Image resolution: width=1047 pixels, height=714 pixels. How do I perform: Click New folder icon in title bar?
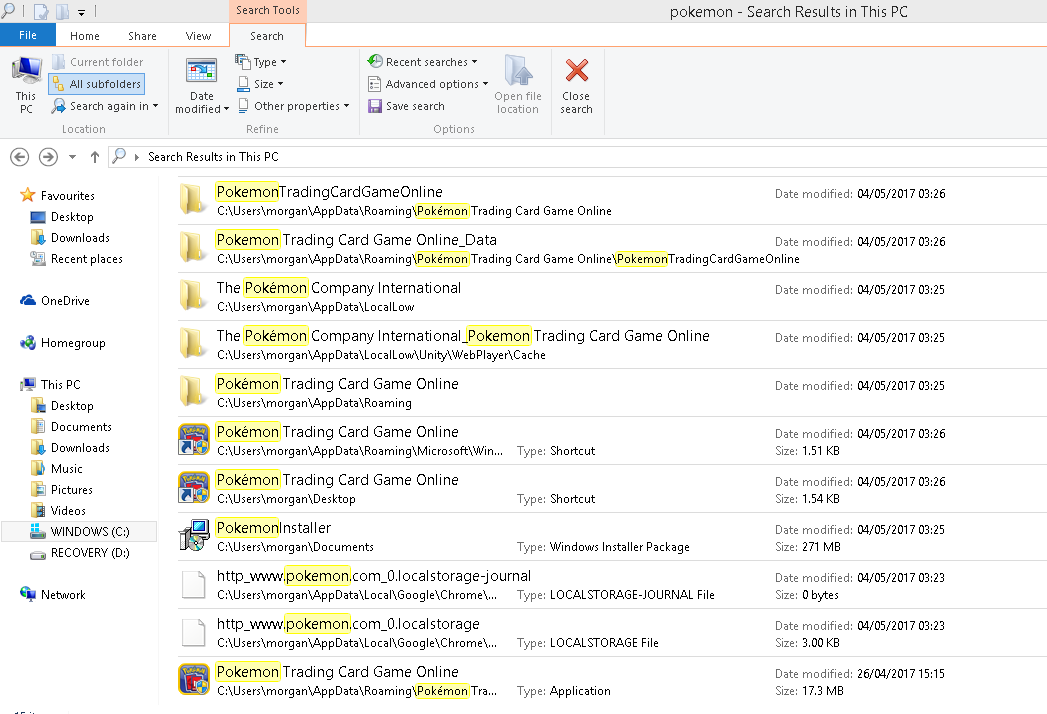pyautogui.click(x=62, y=11)
